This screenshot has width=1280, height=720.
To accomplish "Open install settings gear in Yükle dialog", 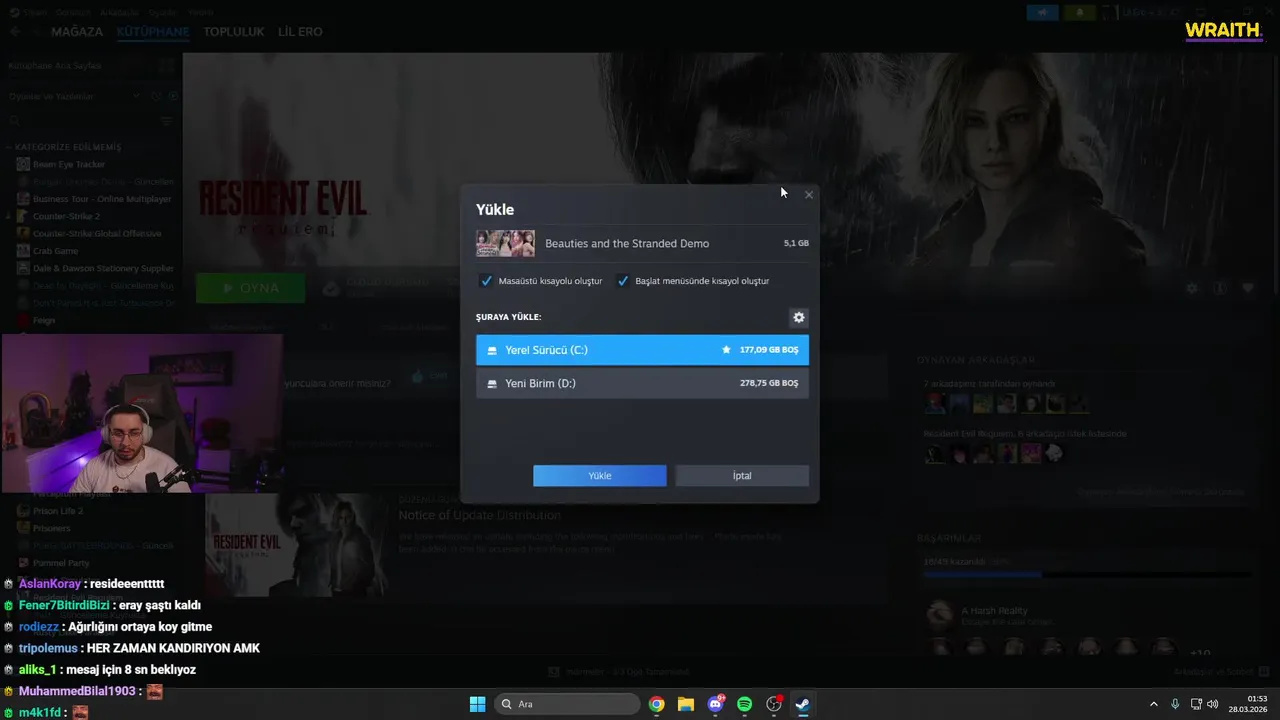I will point(799,317).
